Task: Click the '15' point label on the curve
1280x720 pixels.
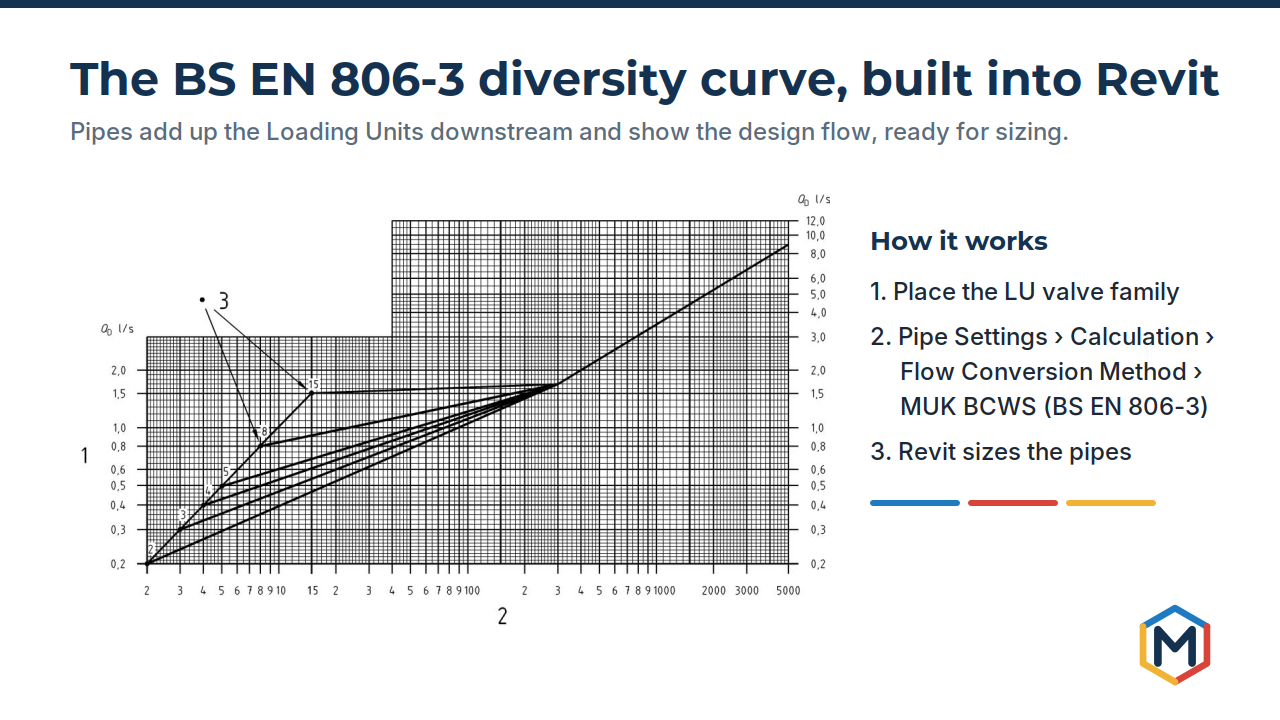Action: coord(313,385)
